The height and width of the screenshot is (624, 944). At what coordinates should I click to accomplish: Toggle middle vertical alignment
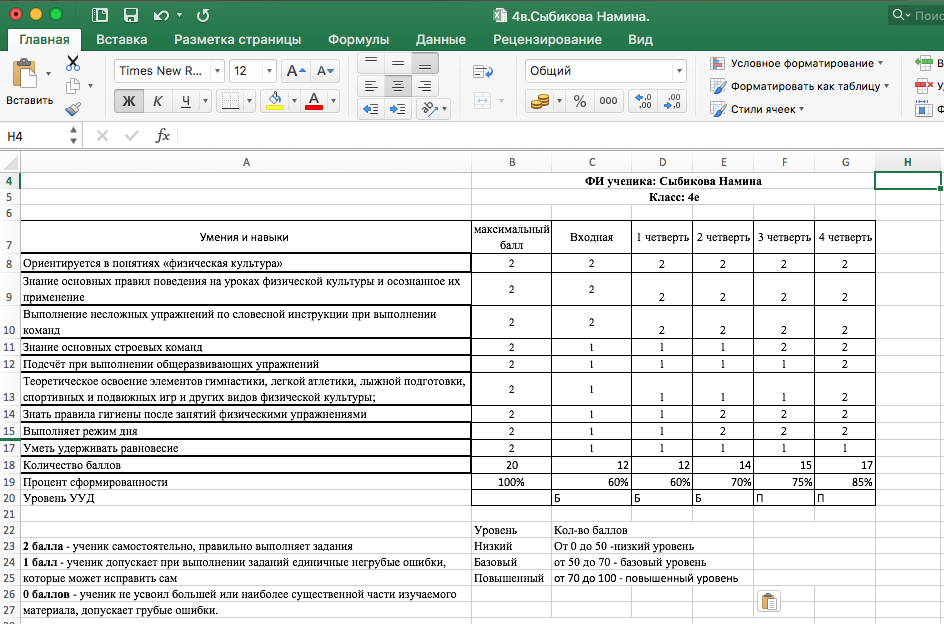[398, 63]
